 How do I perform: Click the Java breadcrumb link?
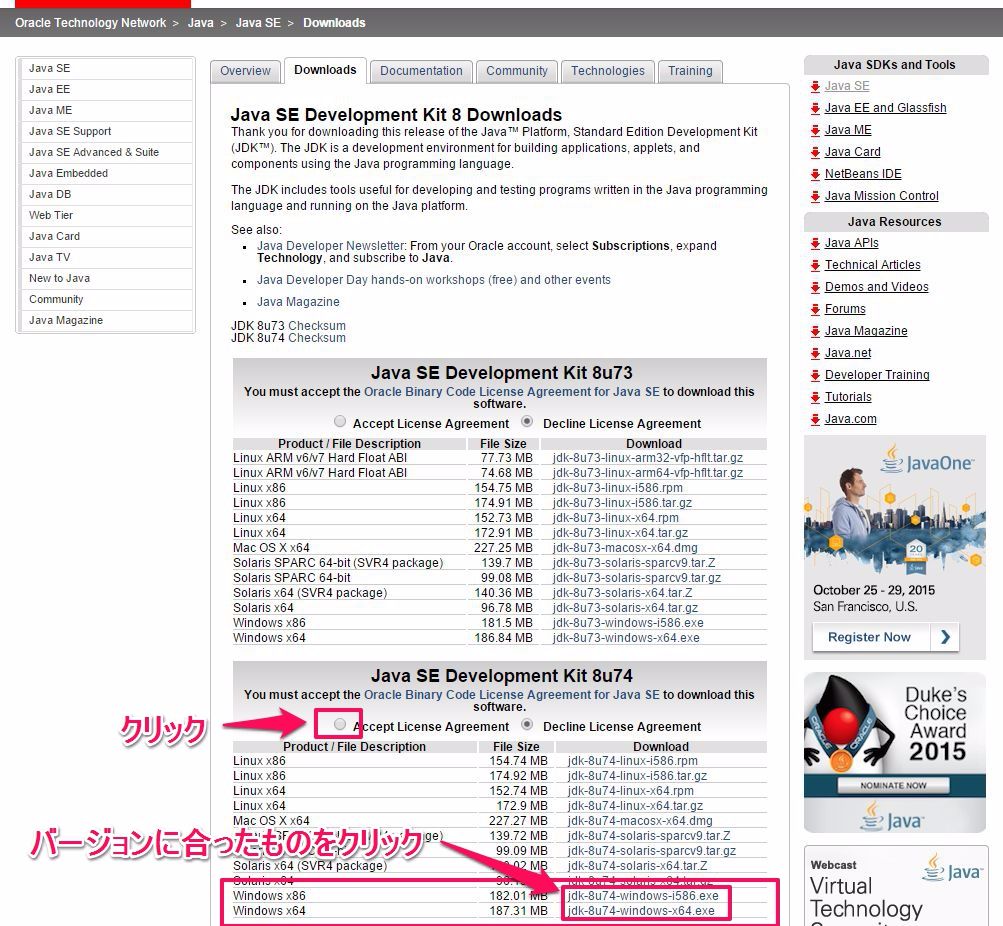pyautogui.click(x=200, y=23)
